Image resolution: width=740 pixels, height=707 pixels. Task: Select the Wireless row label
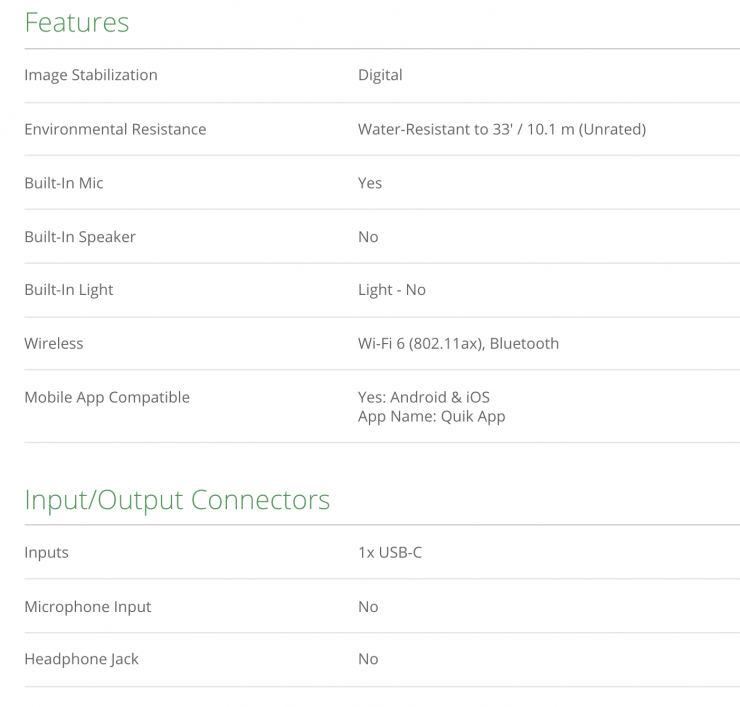54,344
